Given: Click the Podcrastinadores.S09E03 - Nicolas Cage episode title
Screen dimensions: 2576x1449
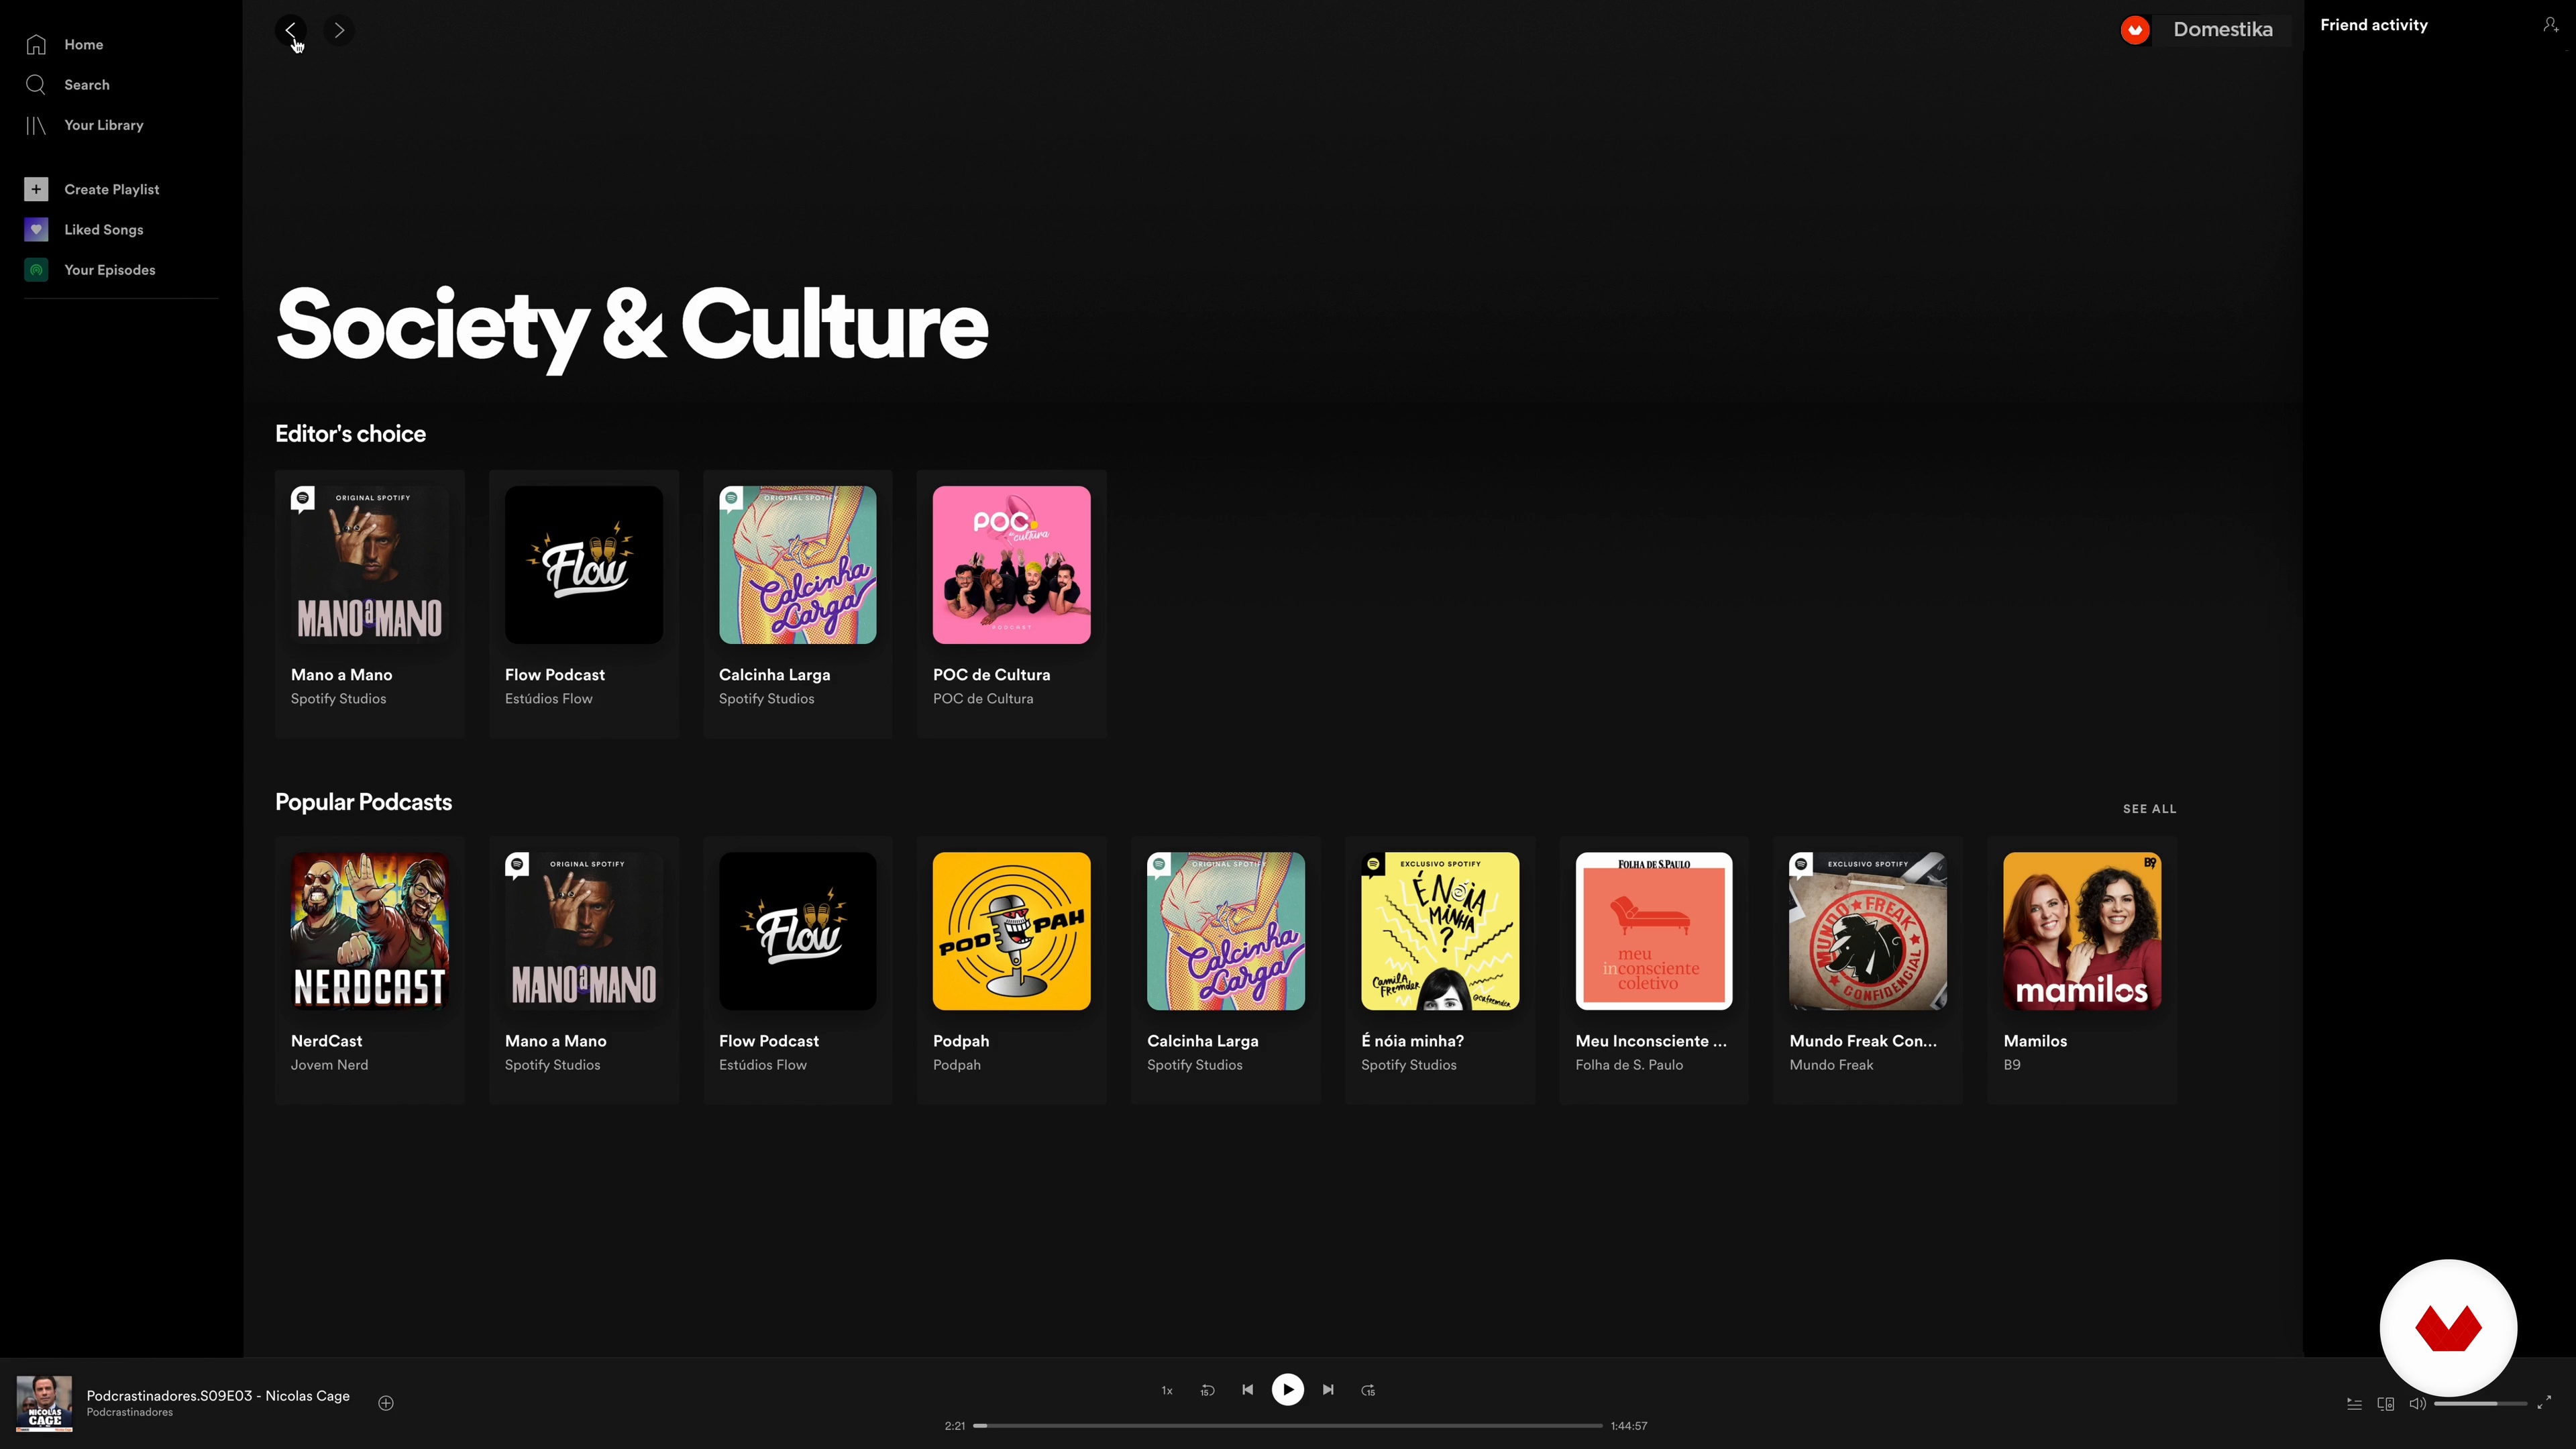Looking at the screenshot, I should [218, 1395].
